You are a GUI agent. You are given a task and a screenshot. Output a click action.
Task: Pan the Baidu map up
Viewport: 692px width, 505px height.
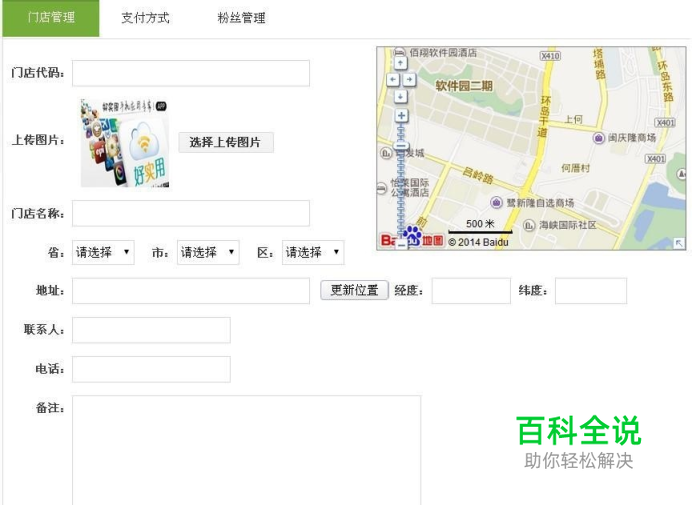click(x=400, y=63)
